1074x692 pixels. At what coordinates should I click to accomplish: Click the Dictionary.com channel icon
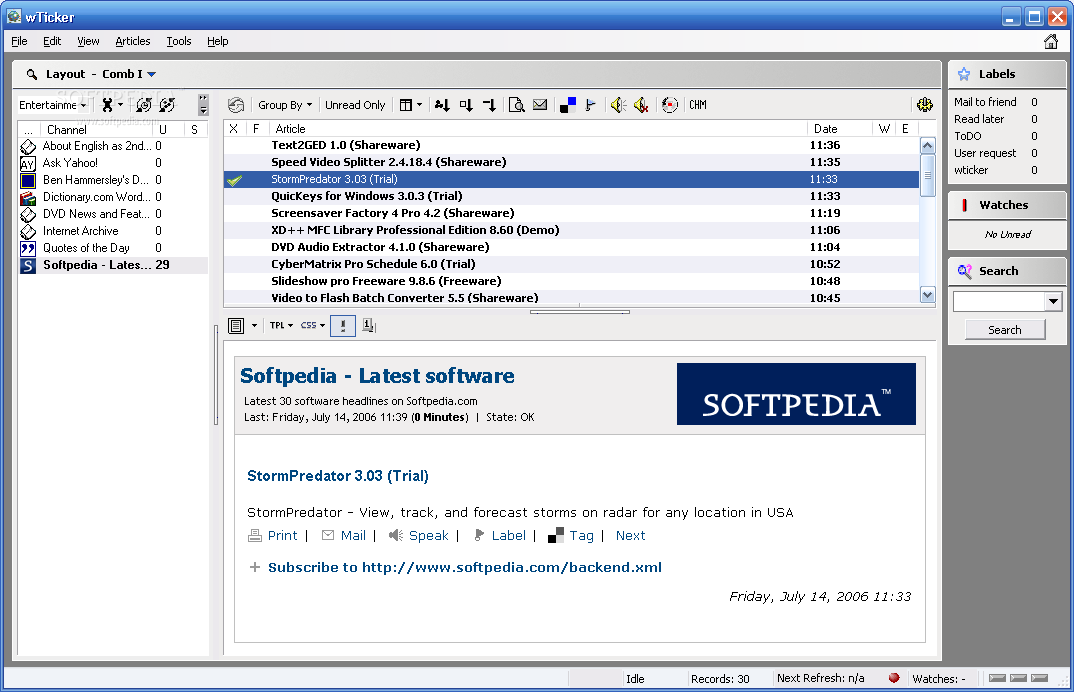coord(27,197)
